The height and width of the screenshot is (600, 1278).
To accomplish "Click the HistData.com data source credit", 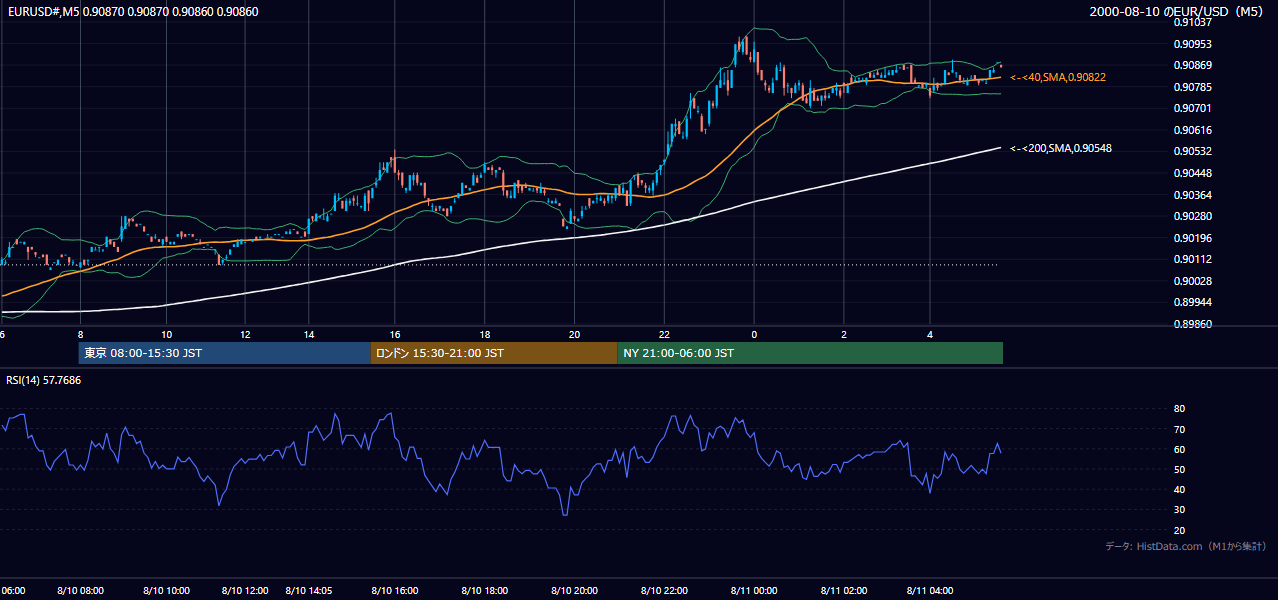I will click(x=1185, y=546).
